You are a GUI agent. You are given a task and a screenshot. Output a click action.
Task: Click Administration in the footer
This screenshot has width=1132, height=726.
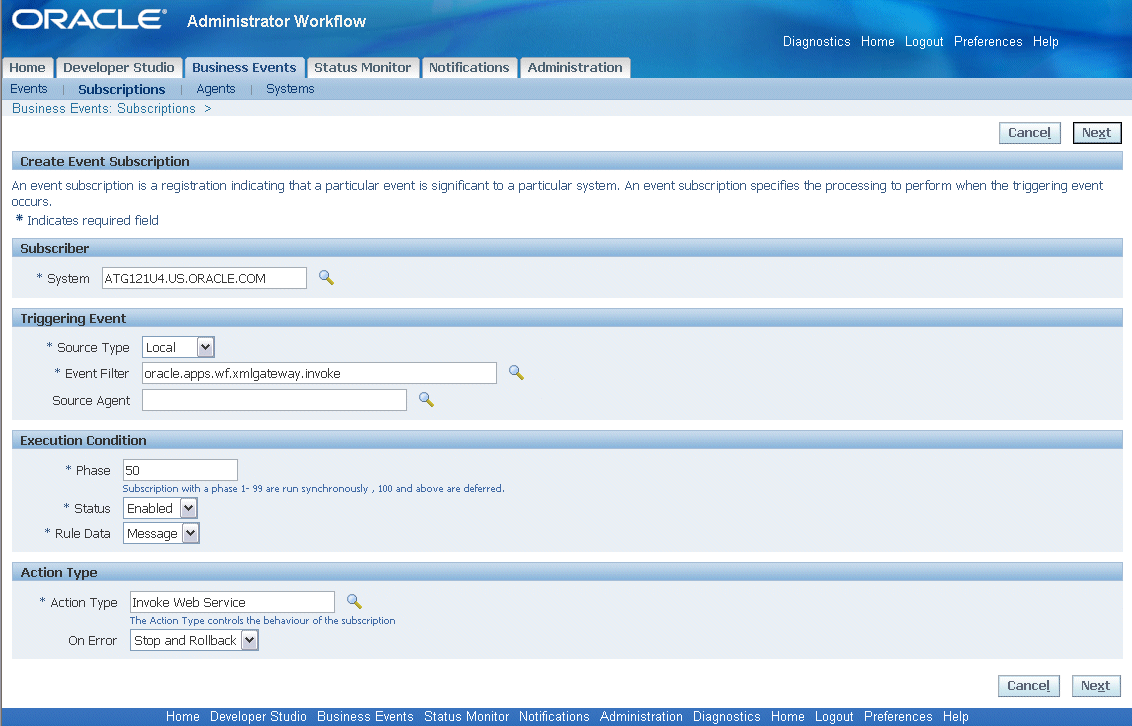click(641, 717)
